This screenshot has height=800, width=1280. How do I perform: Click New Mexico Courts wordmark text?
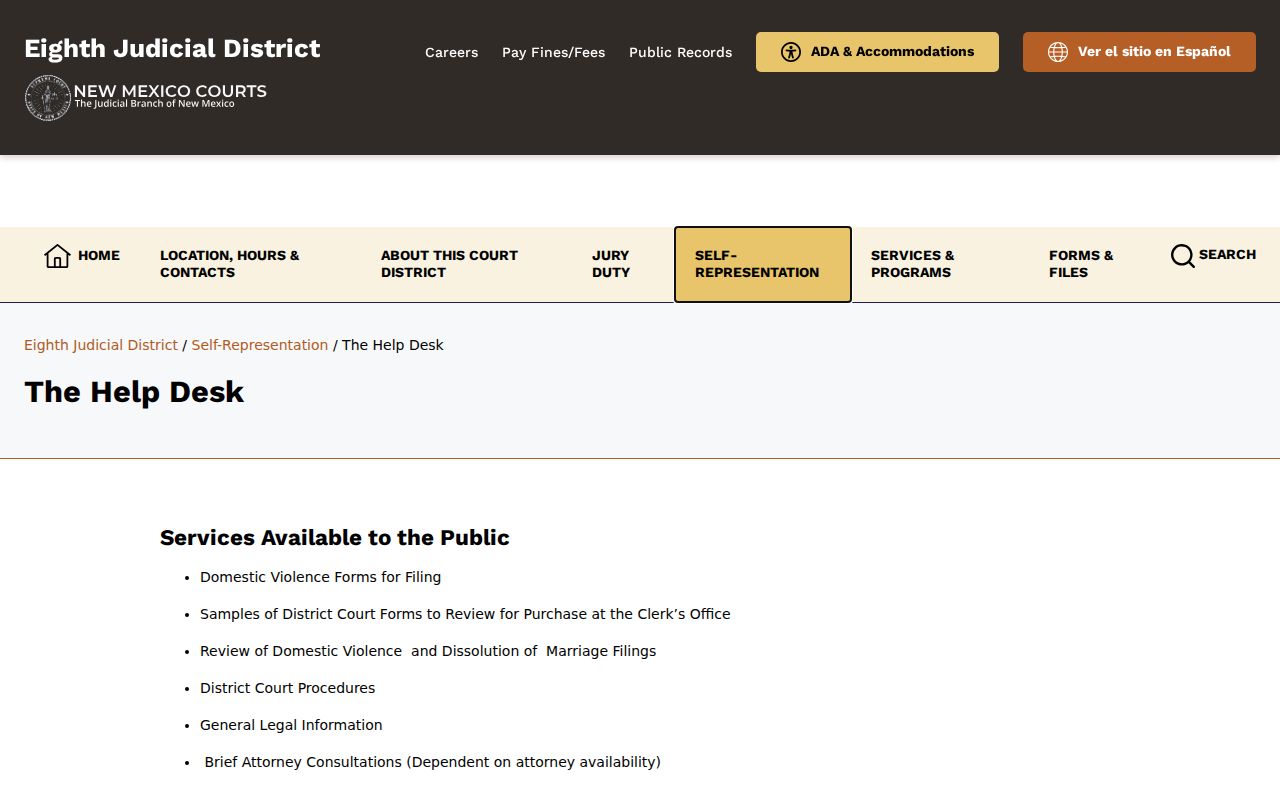170,92
